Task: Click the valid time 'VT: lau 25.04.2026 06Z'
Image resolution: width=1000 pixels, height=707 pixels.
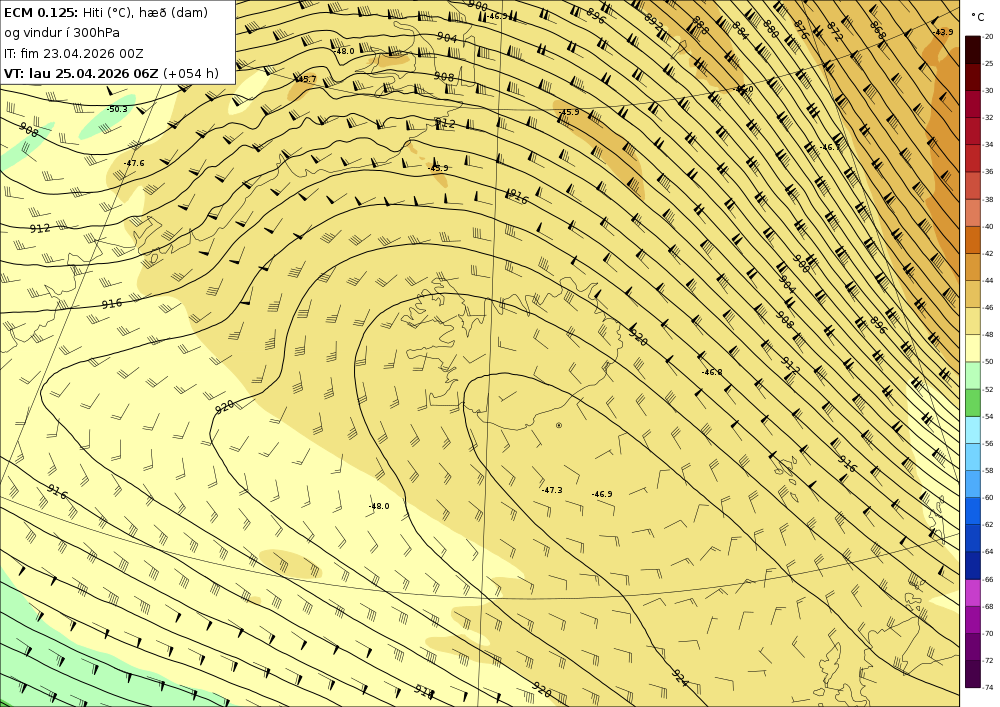Action: pos(81,73)
